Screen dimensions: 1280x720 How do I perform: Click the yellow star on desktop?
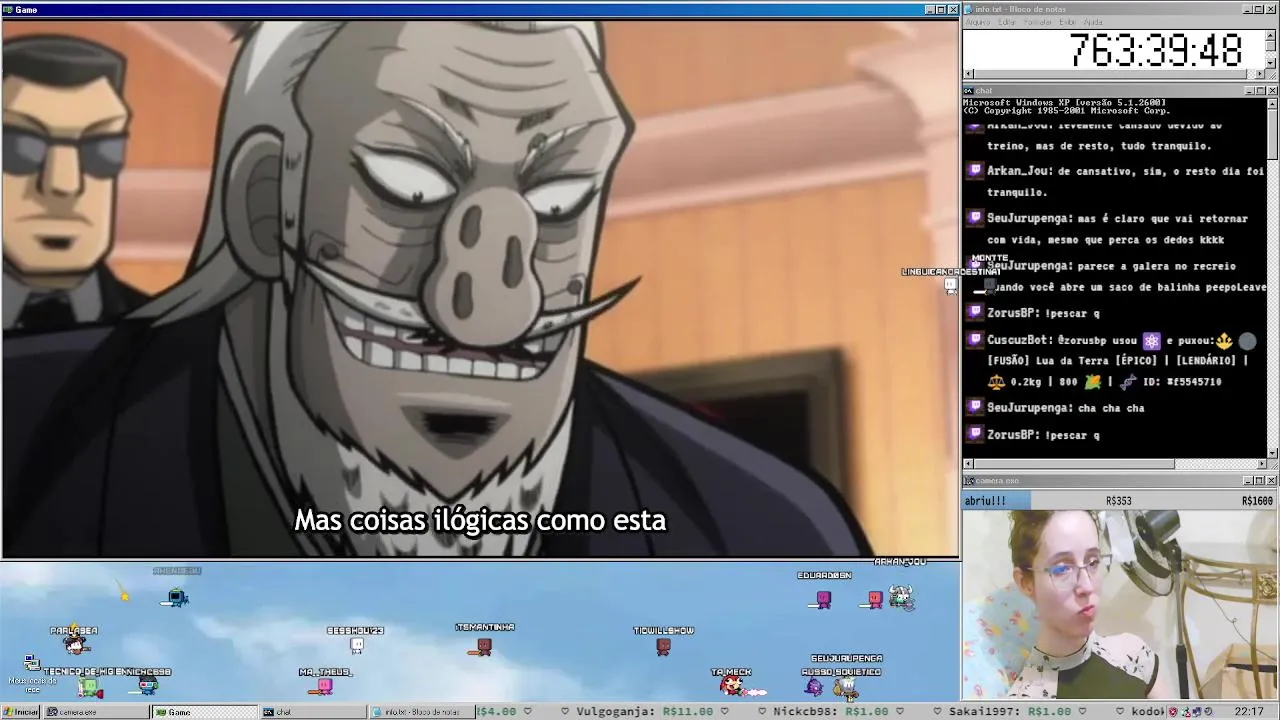pyautogui.click(x=125, y=596)
